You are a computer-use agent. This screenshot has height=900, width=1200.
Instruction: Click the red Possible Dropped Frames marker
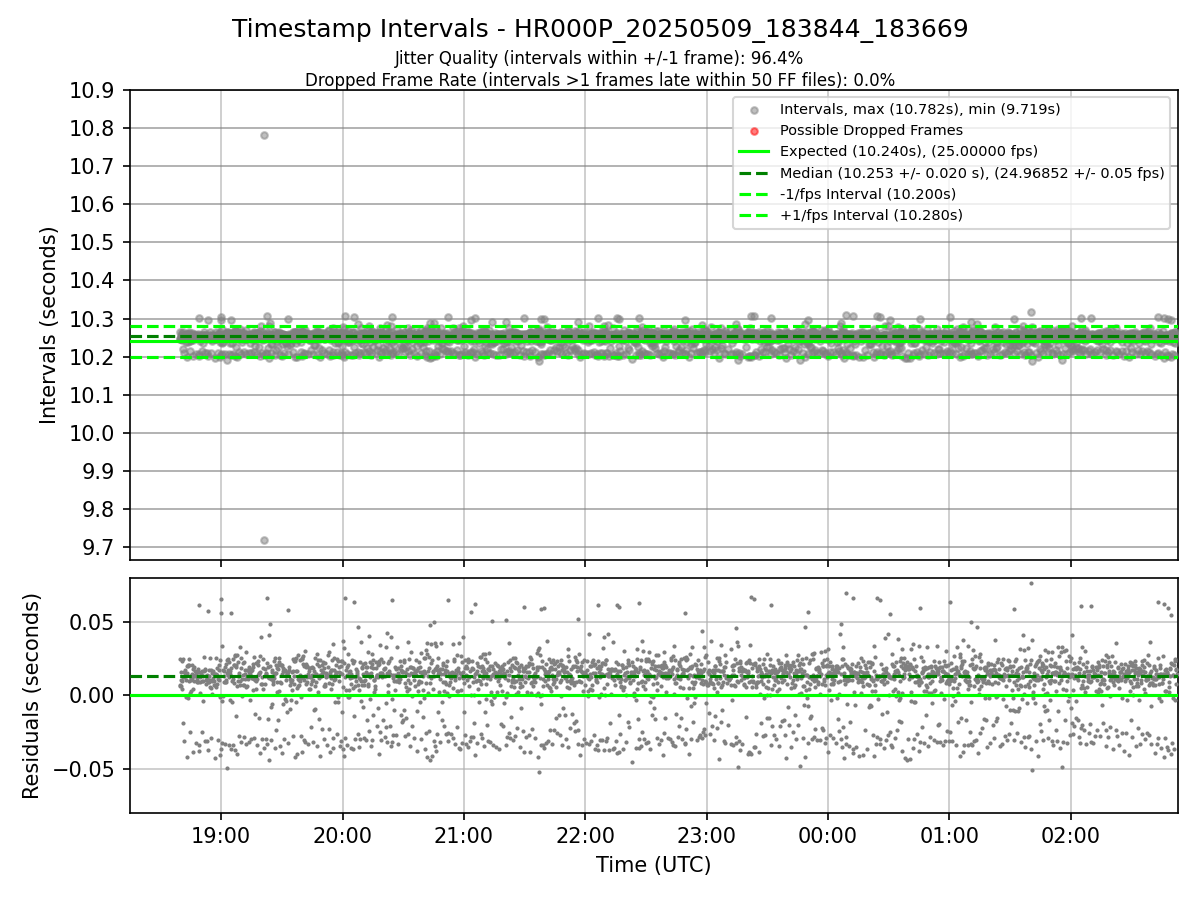click(754, 131)
